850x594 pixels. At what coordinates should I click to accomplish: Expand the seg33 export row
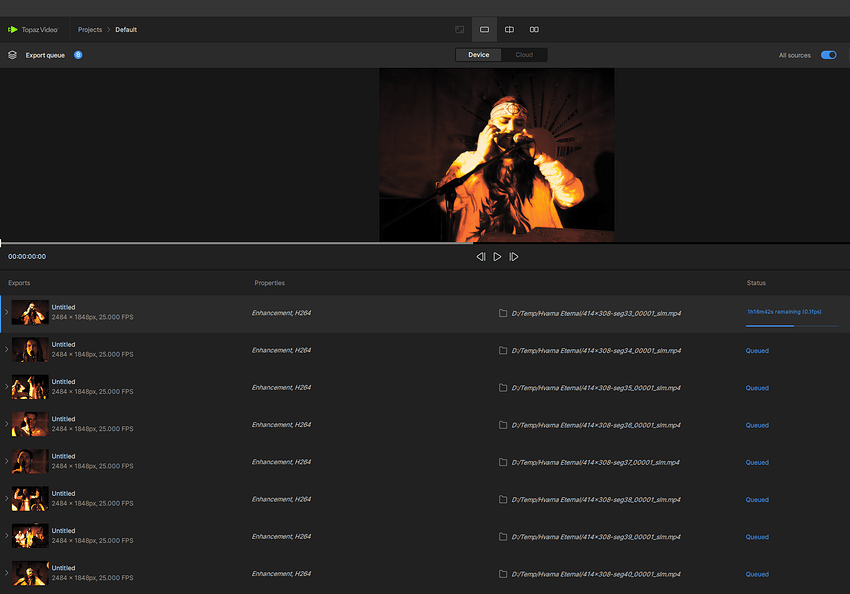point(7,312)
